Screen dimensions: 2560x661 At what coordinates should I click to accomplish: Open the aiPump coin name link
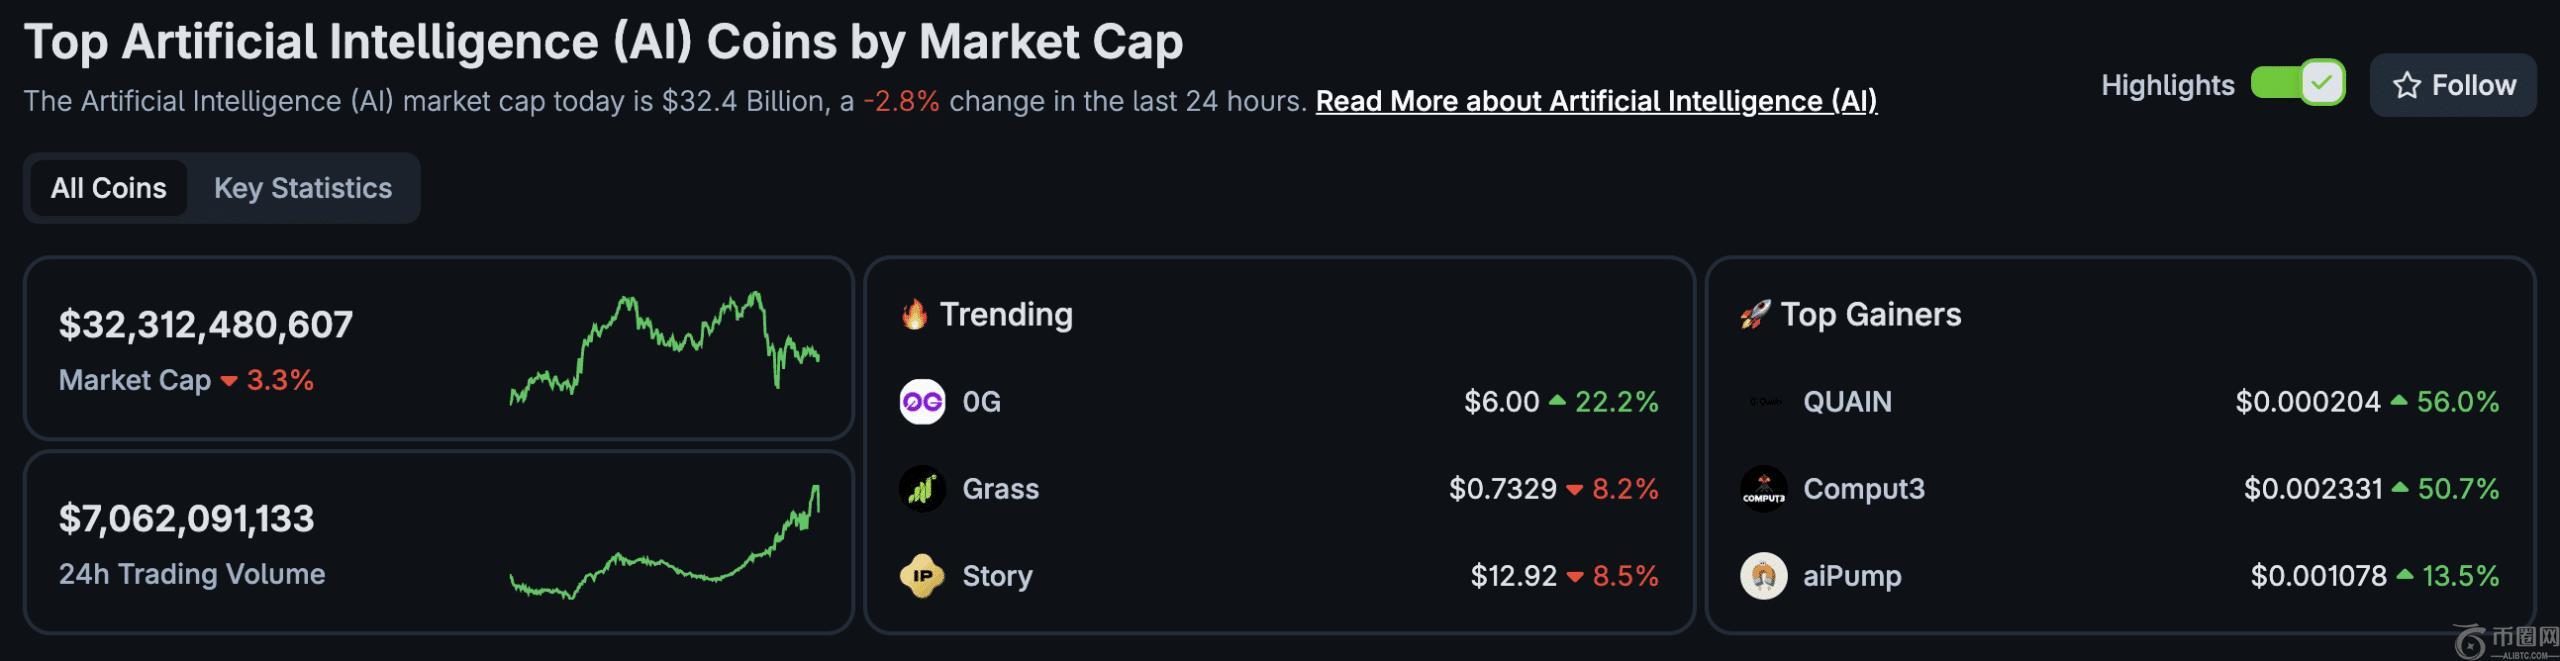tap(1852, 576)
